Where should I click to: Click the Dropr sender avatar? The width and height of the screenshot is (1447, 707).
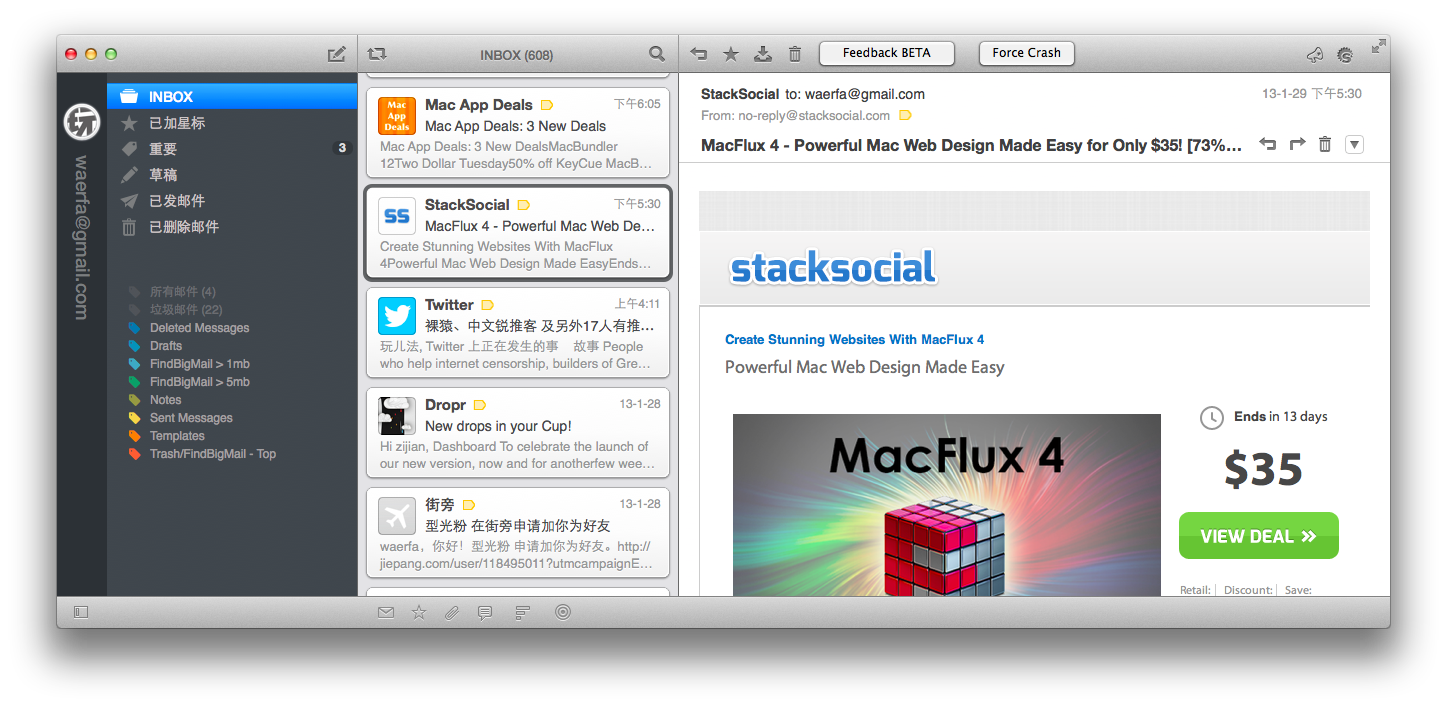point(397,416)
